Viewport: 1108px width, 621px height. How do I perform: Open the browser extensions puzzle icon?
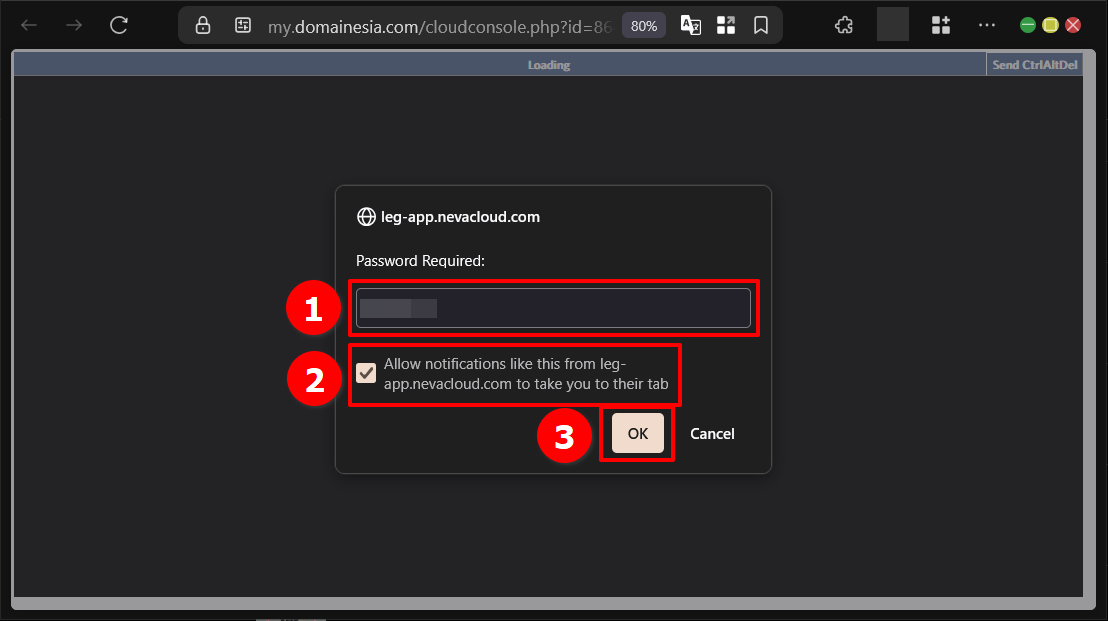coord(843,25)
